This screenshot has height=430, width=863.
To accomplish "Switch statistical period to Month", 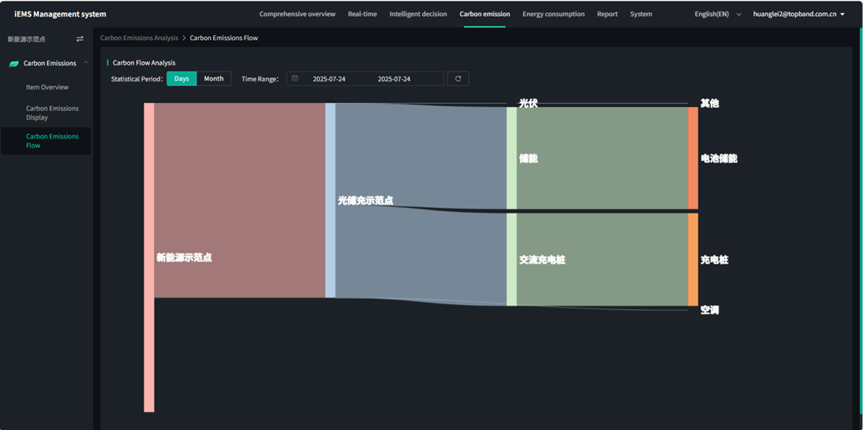I will click(214, 78).
